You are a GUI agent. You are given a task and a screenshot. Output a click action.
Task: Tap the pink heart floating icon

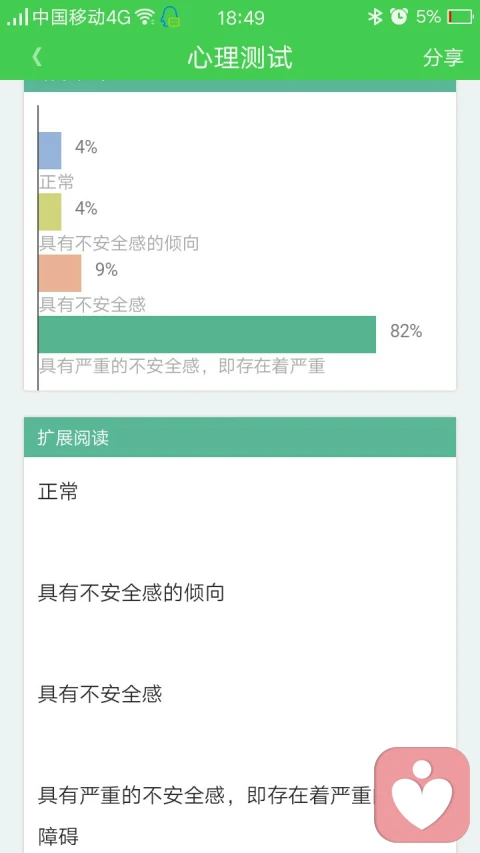tap(422, 794)
